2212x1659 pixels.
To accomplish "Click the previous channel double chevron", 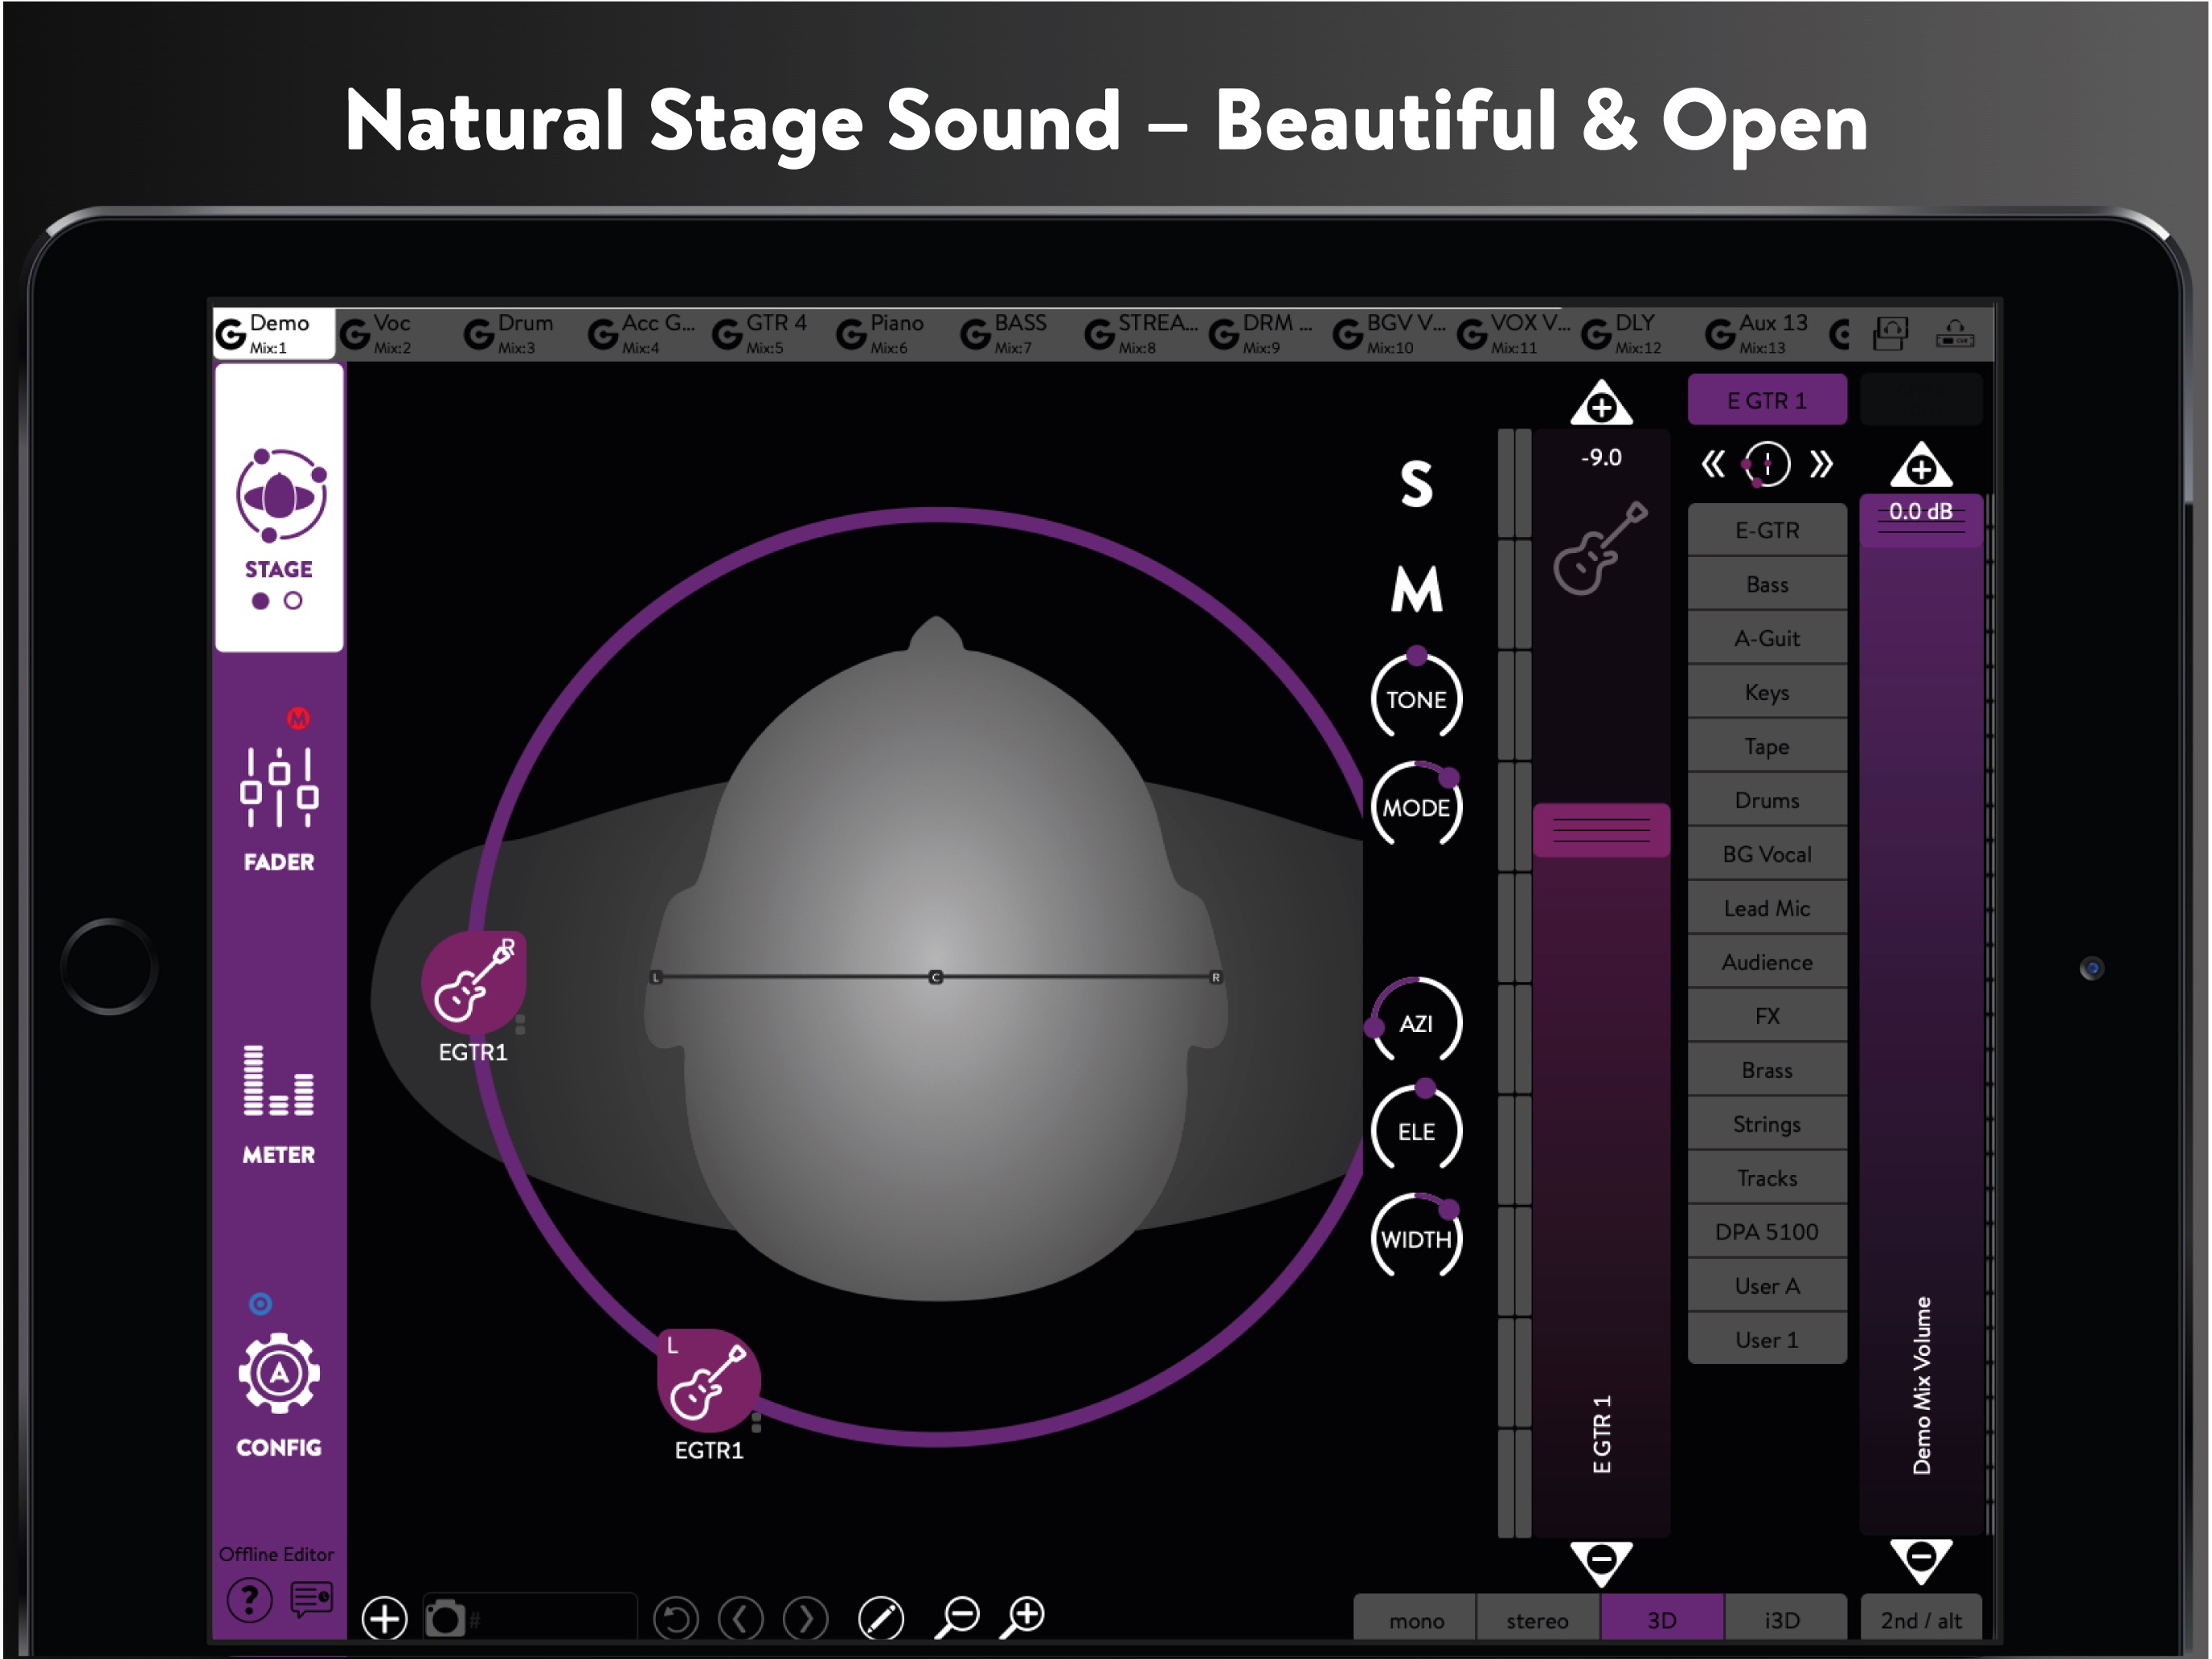I will click(x=1713, y=464).
